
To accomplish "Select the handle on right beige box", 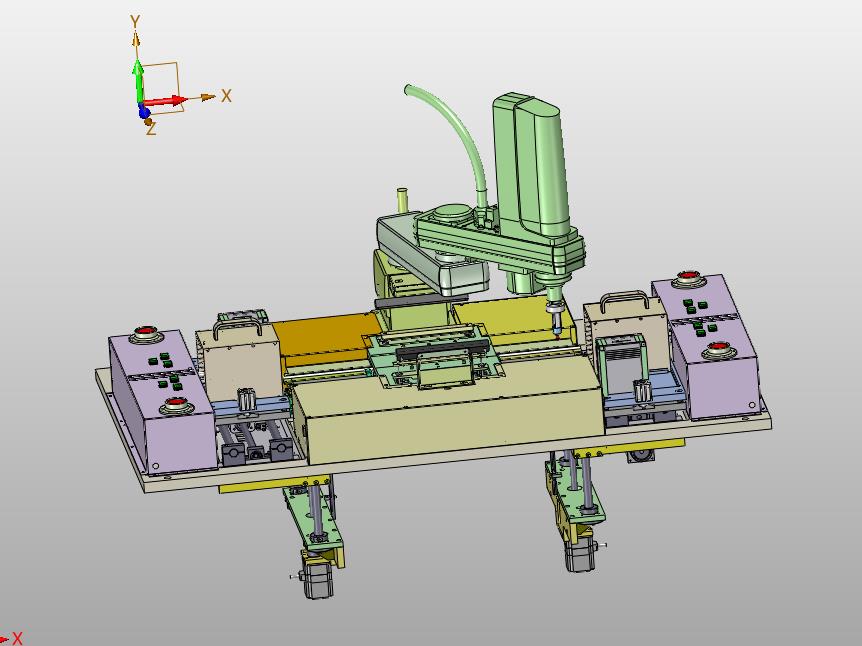I will coord(623,301).
